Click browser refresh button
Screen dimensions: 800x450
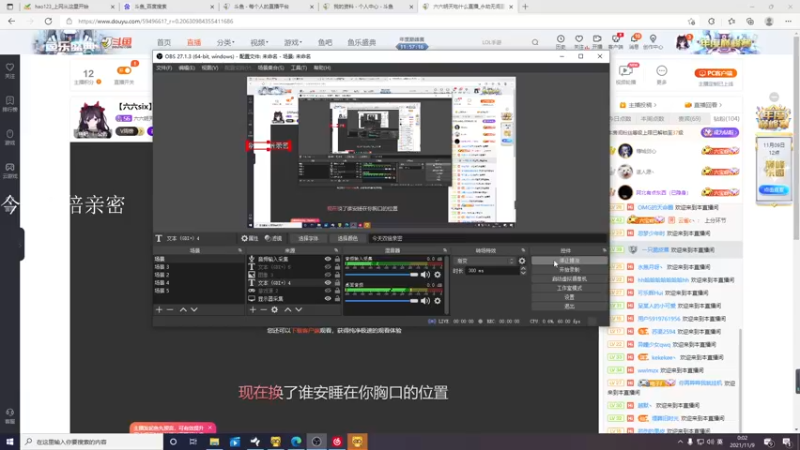pos(48,21)
